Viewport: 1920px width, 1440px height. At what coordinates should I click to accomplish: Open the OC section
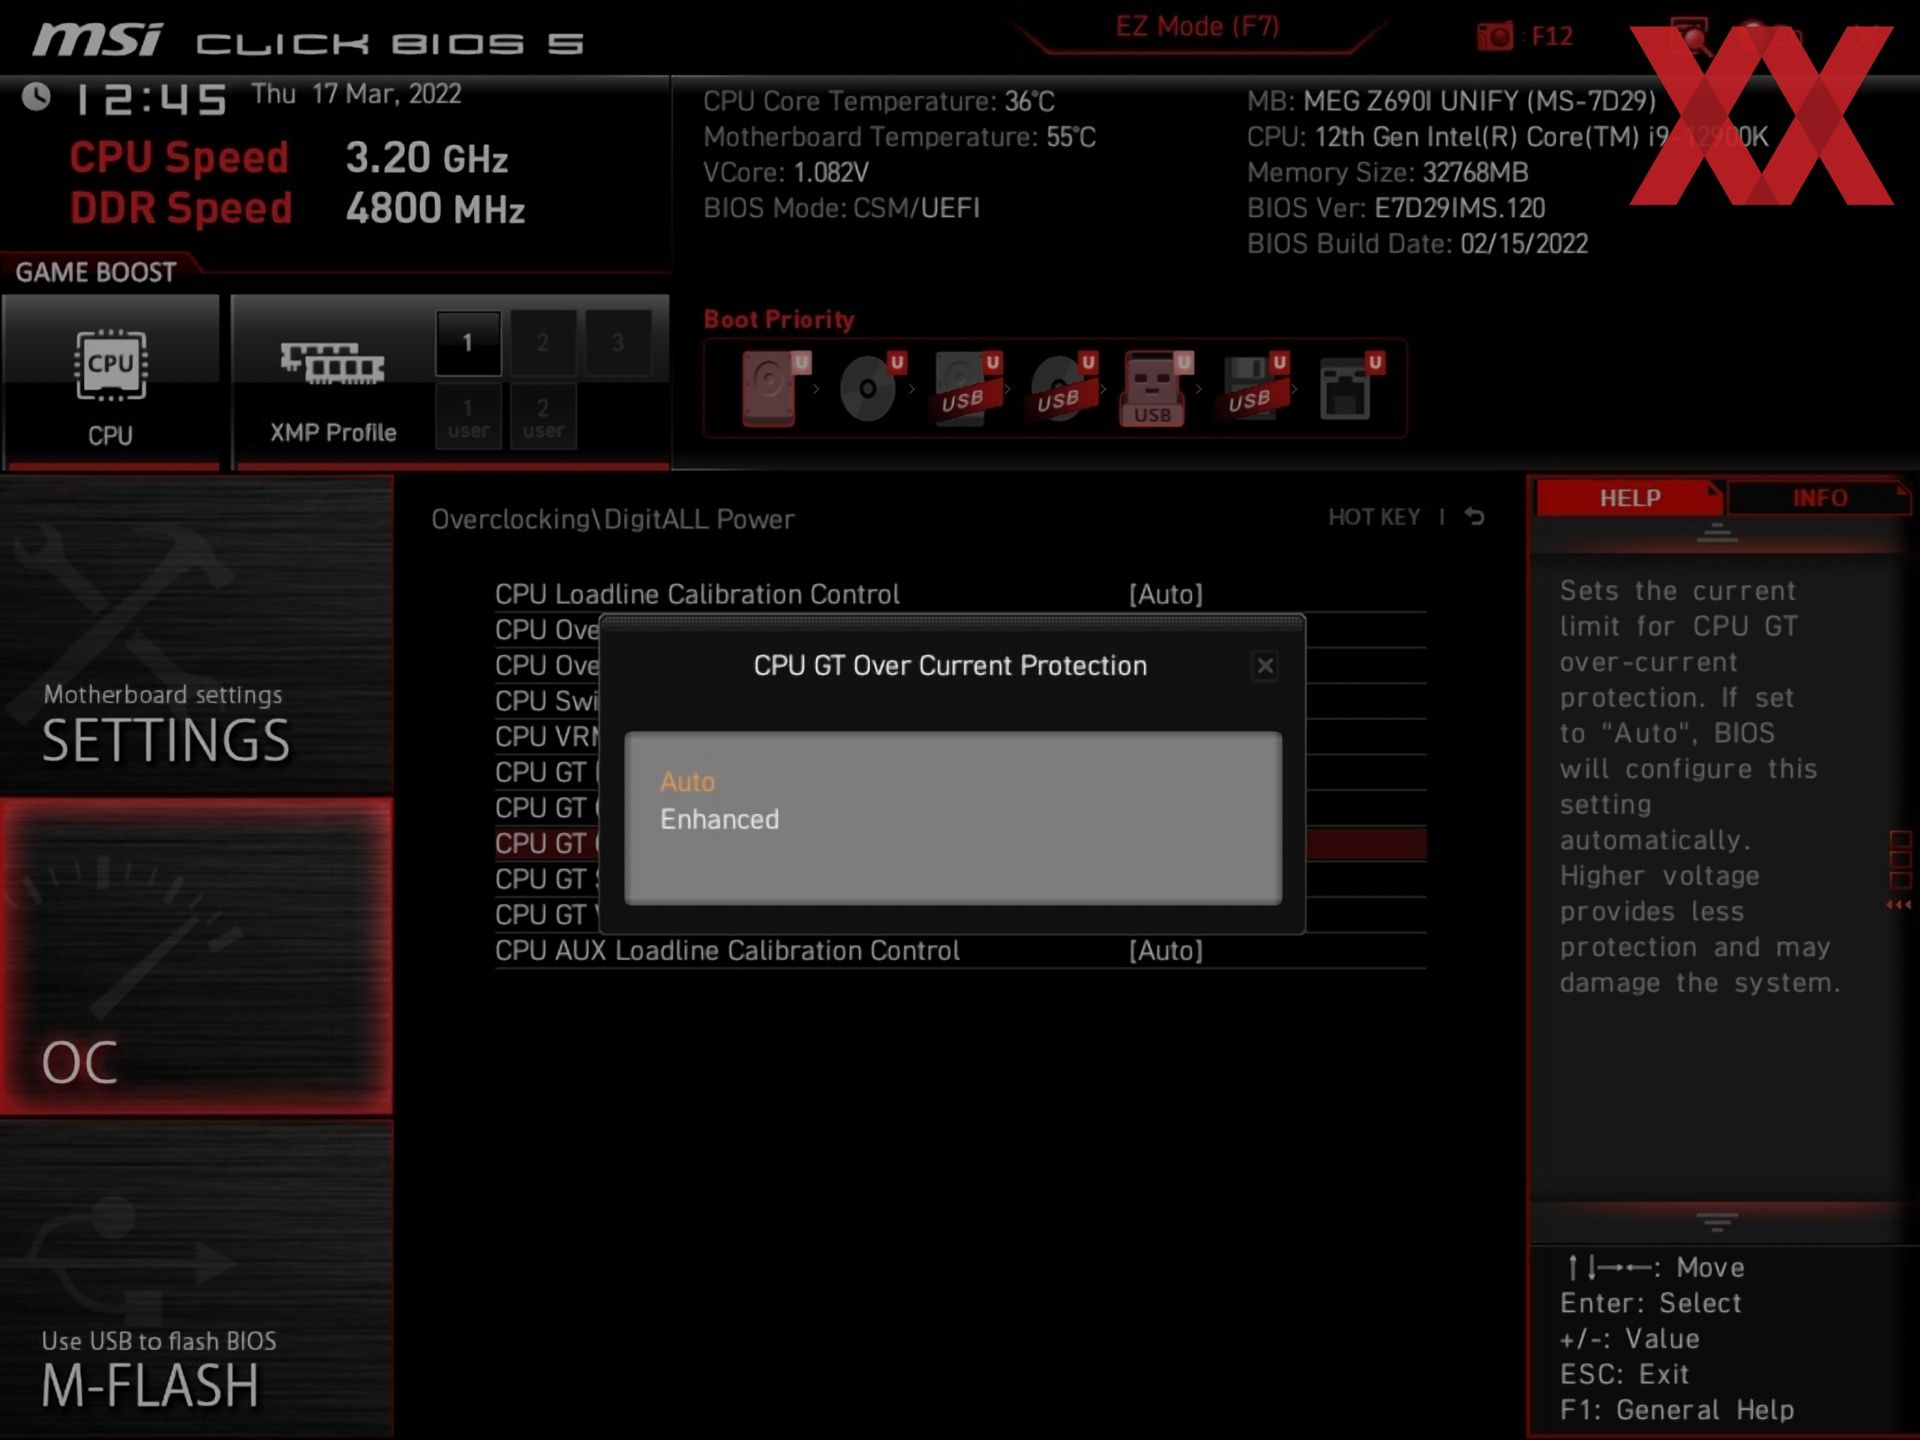tap(197, 957)
